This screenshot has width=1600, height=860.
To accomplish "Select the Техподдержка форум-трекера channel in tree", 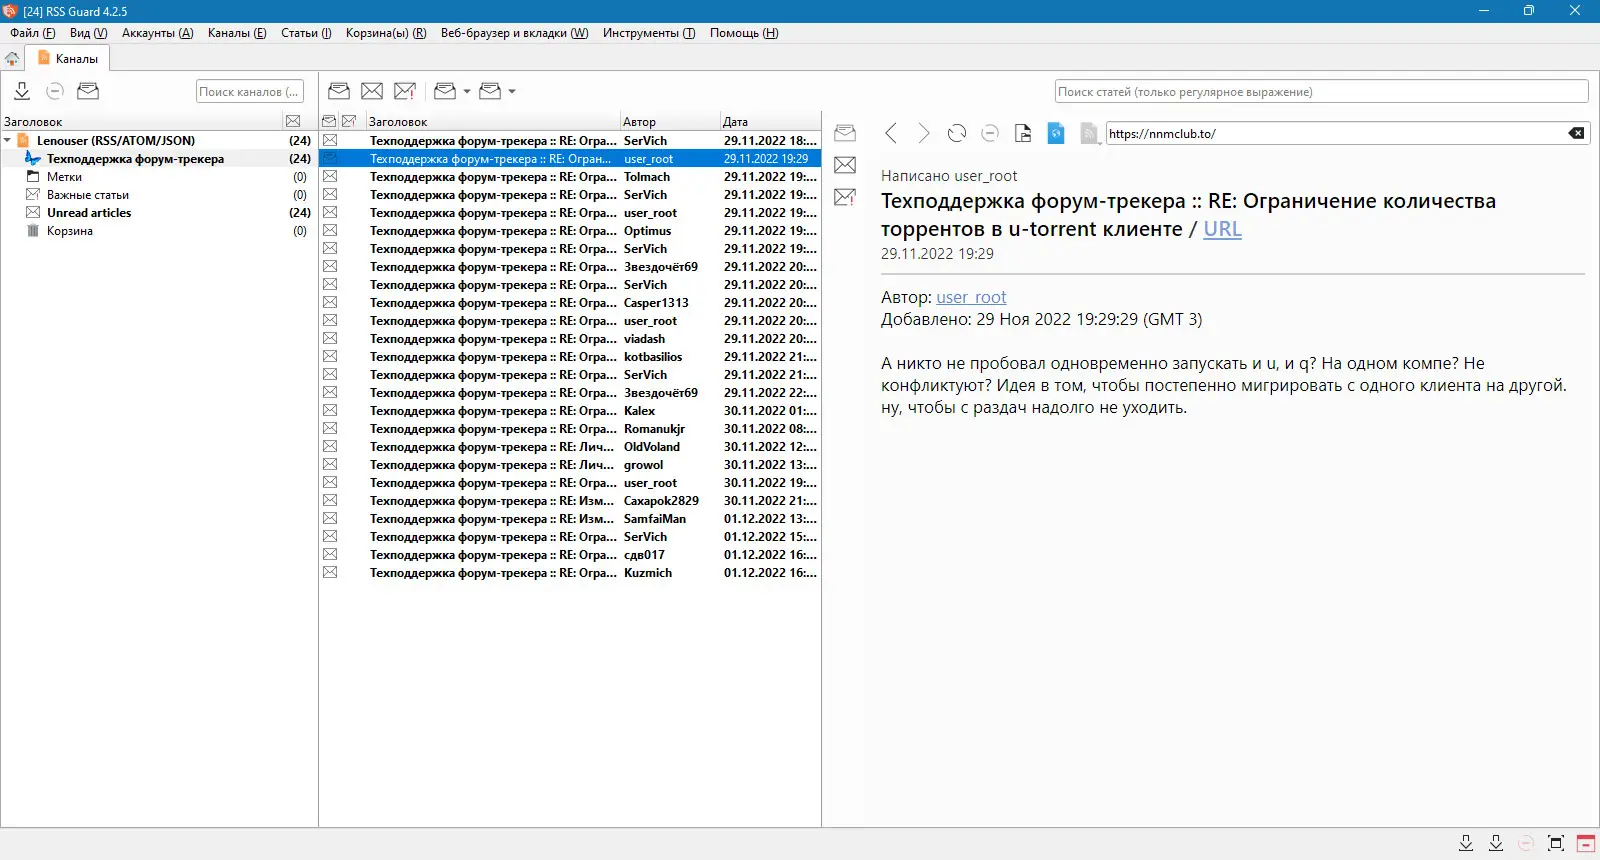I will point(135,159).
